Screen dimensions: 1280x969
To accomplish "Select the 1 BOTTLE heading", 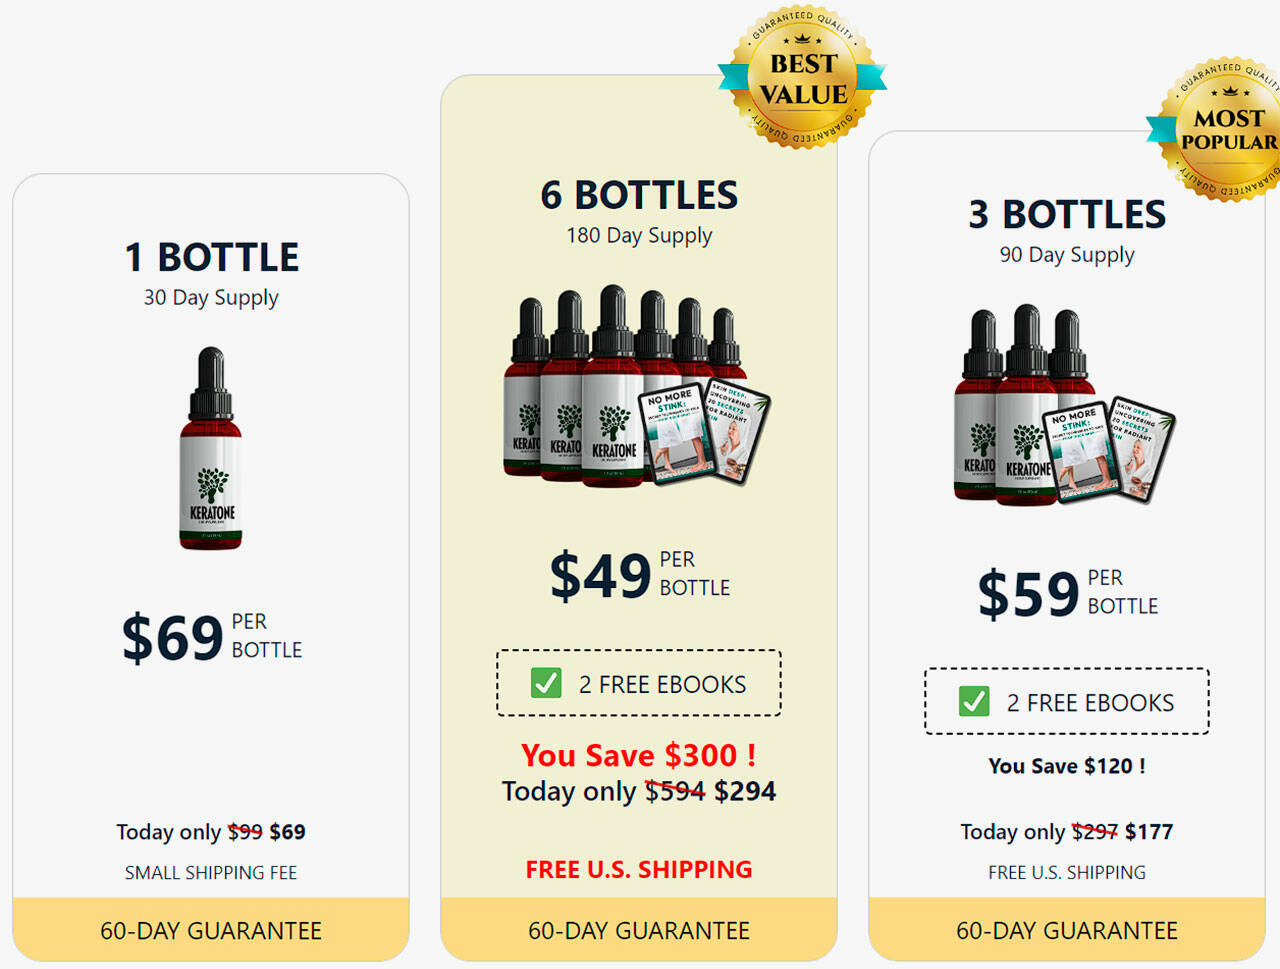I will (211, 257).
